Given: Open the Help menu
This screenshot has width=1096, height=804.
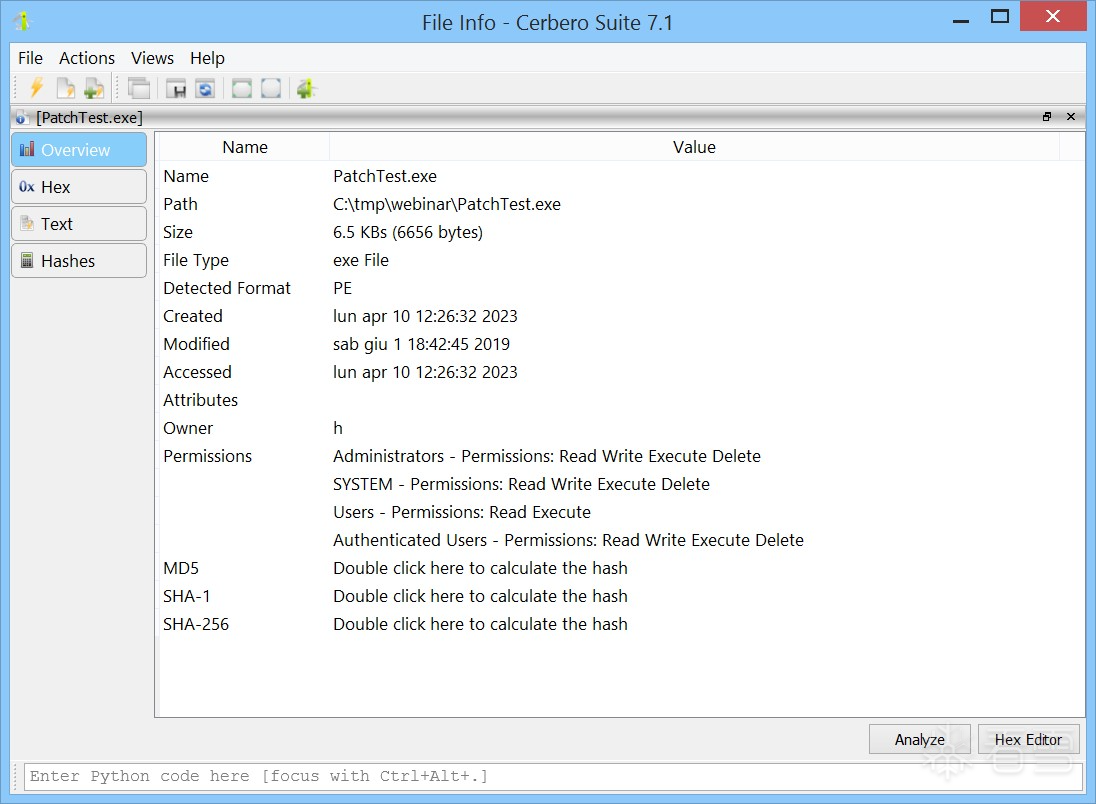Looking at the screenshot, I should [208, 58].
